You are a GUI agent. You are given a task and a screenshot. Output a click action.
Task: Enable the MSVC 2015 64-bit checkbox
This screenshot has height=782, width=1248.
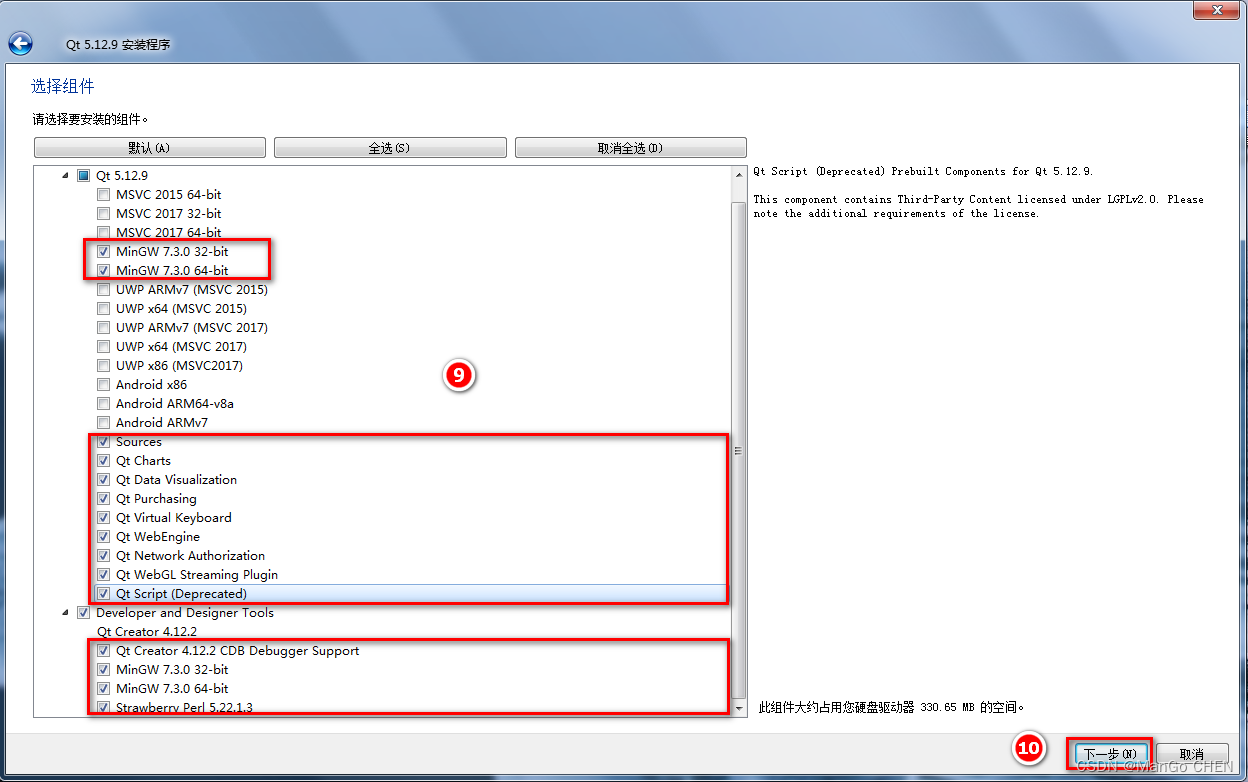[x=104, y=194]
